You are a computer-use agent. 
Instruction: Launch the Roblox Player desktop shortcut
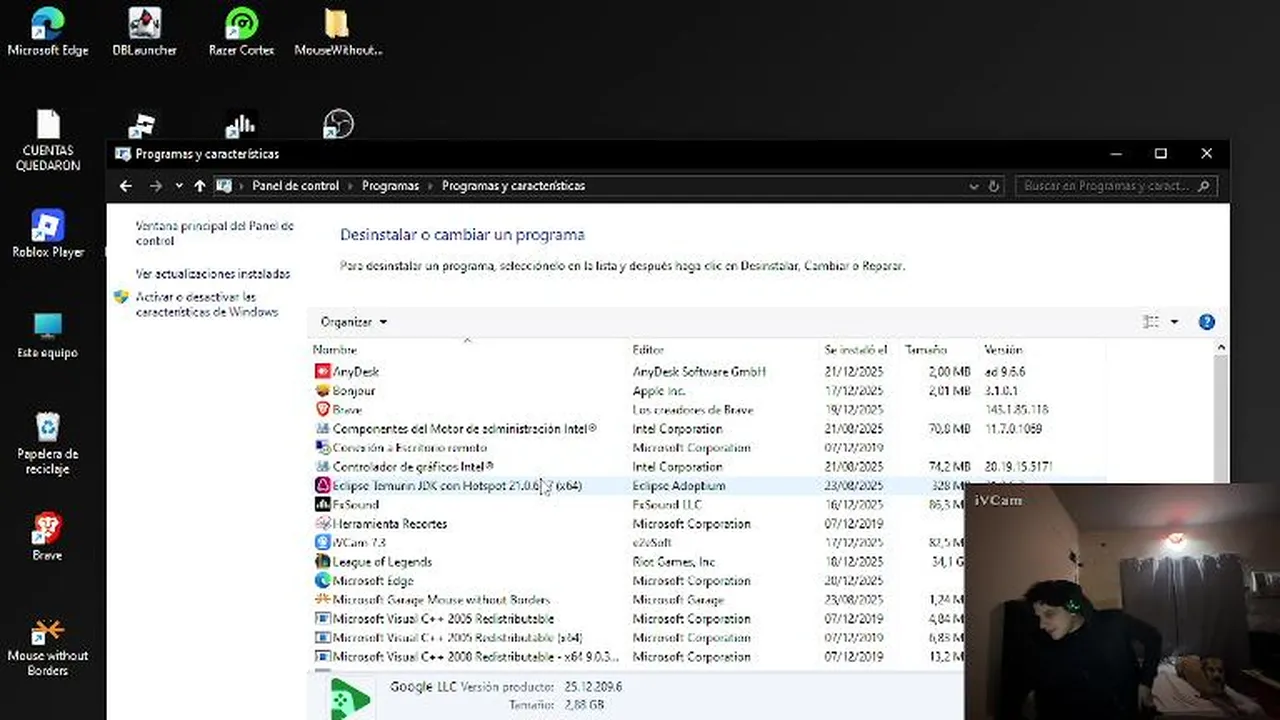pyautogui.click(x=48, y=234)
